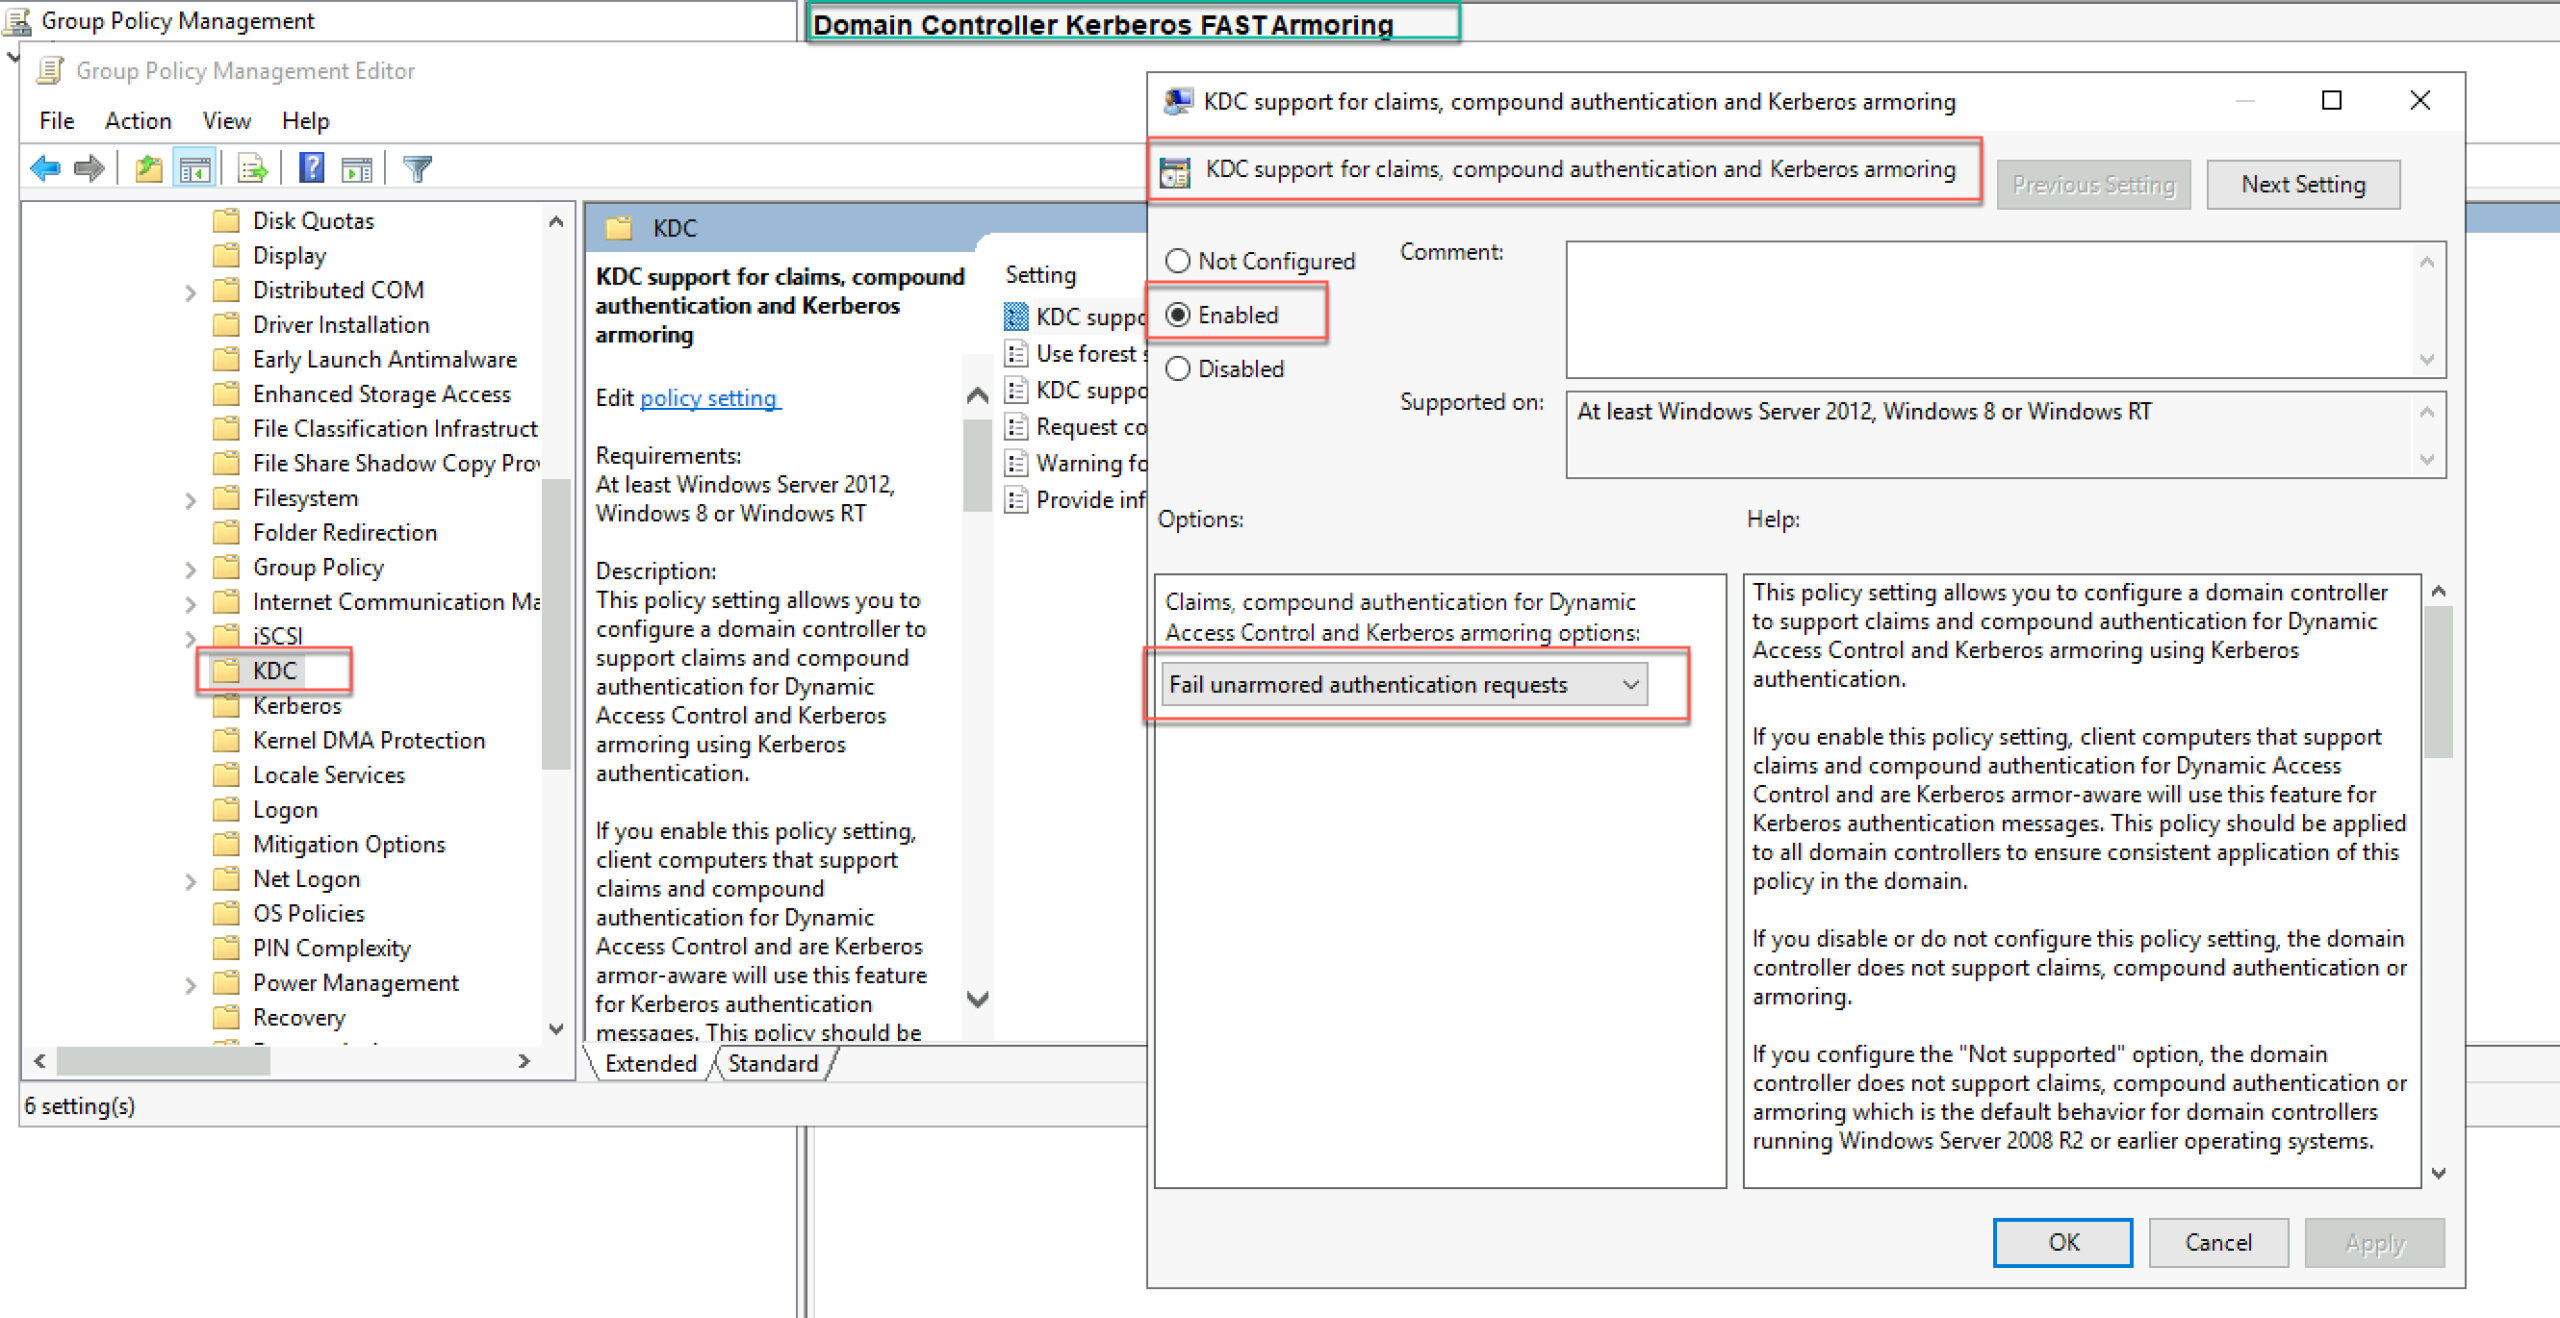
Task: Click the Show/Hide action pane icon
Action: [357, 168]
